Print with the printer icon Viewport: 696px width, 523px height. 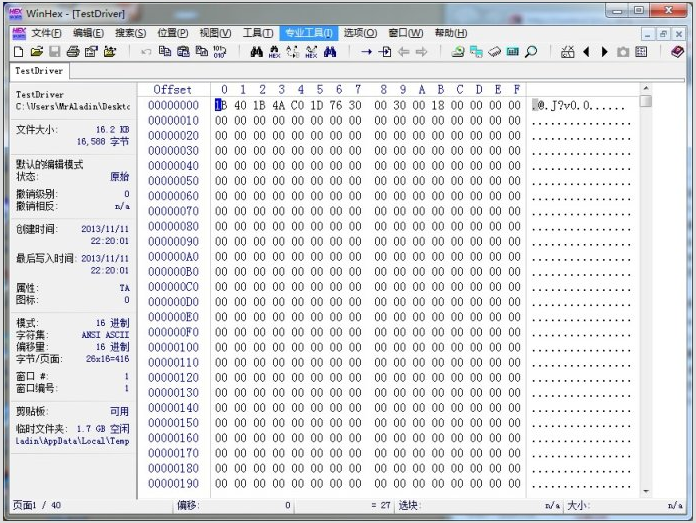click(x=73, y=52)
